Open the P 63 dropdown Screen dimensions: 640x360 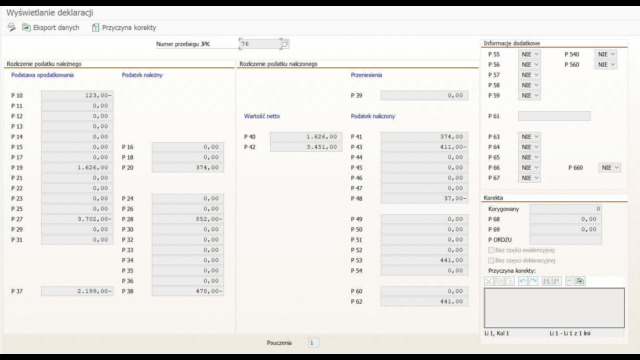tap(529, 137)
